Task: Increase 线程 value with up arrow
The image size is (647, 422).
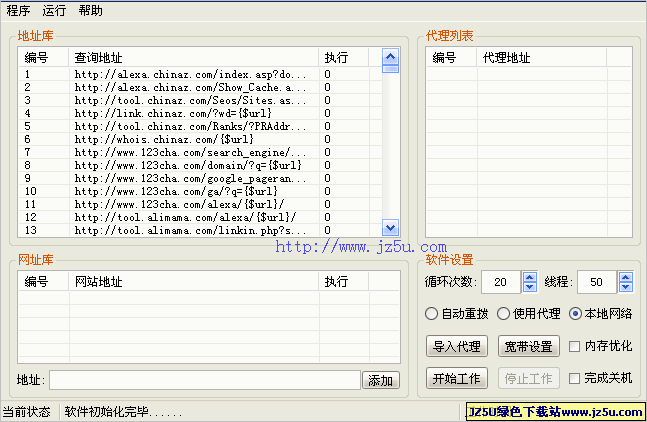Action: tap(626, 277)
